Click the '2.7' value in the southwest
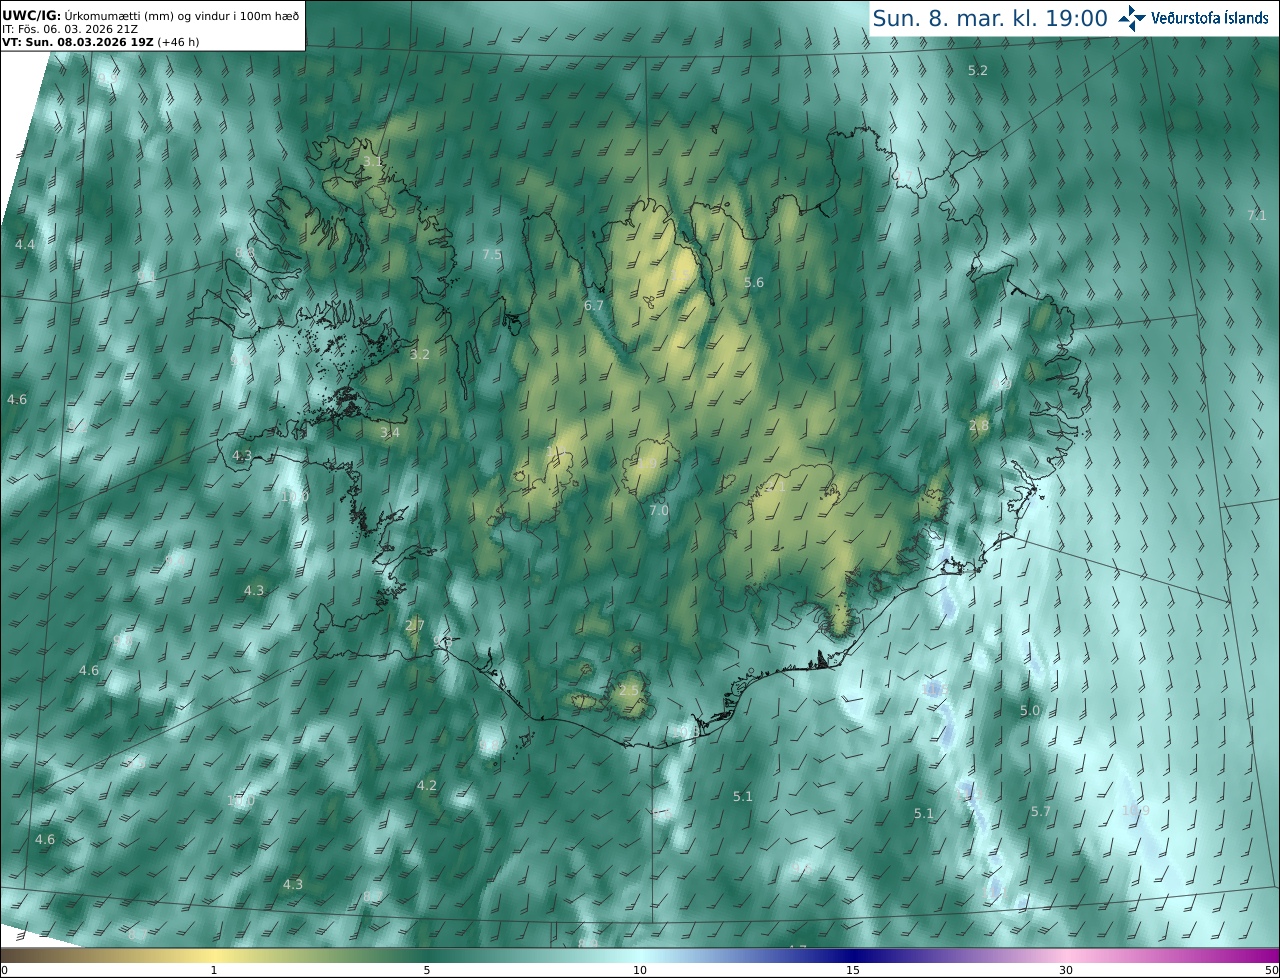1280x978 pixels. pyautogui.click(x=415, y=625)
